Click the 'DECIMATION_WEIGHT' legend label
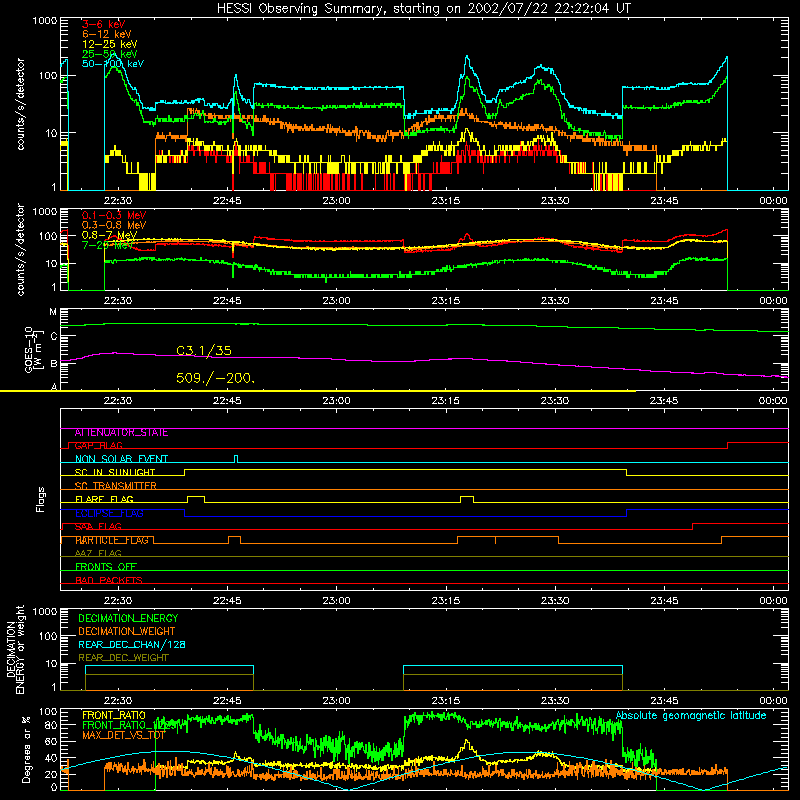Viewport: 800px width, 800px height. pyautogui.click(x=127, y=631)
